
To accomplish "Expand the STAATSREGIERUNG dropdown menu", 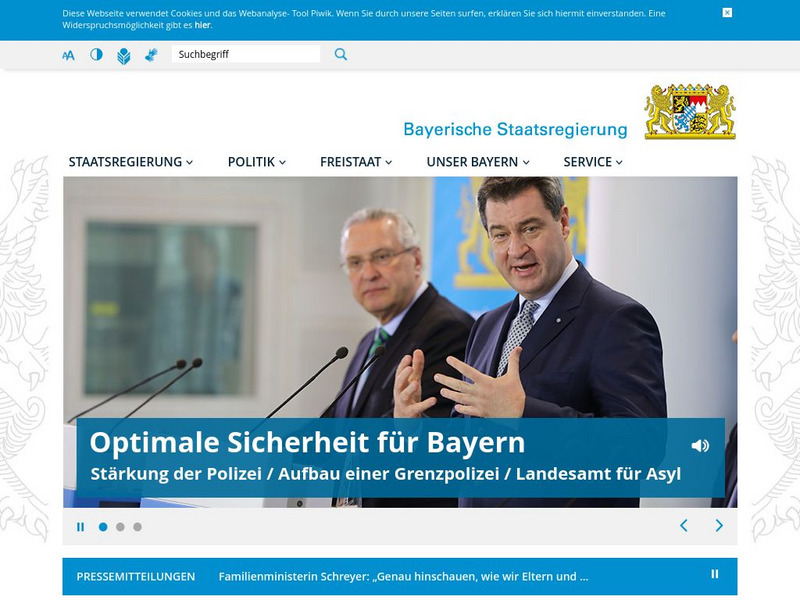I will 124,161.
